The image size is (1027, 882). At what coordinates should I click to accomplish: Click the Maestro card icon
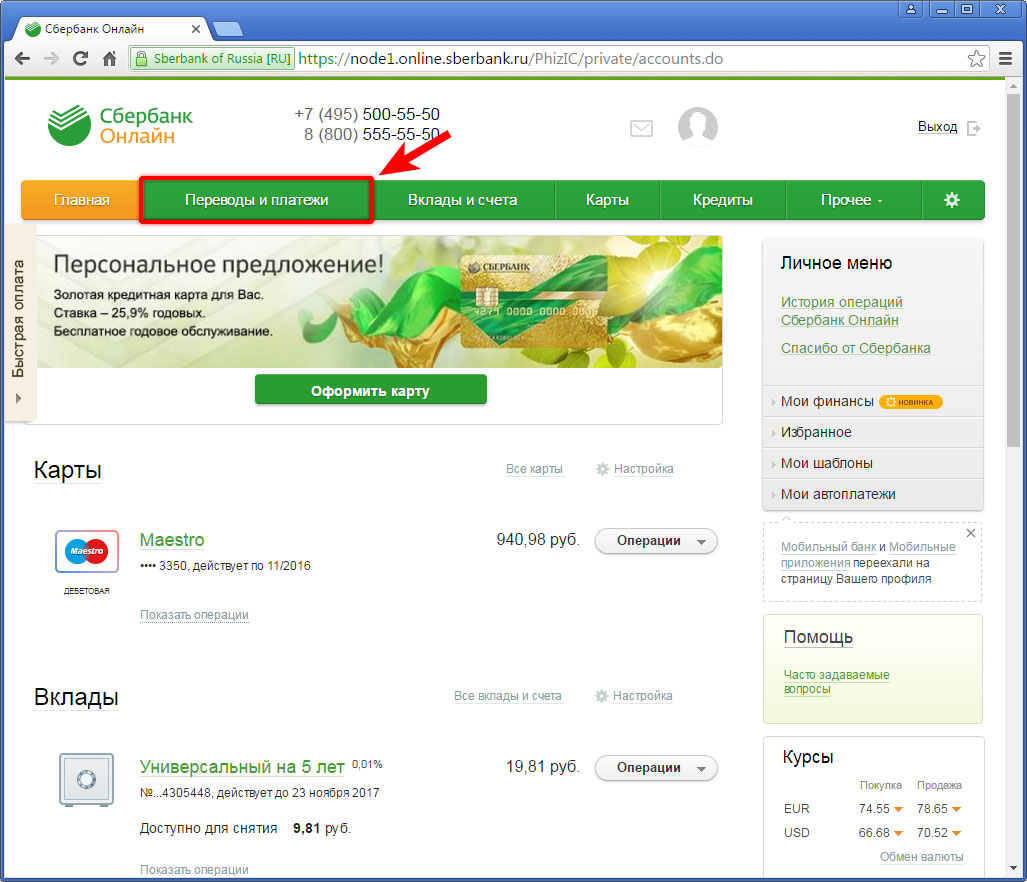tap(87, 551)
